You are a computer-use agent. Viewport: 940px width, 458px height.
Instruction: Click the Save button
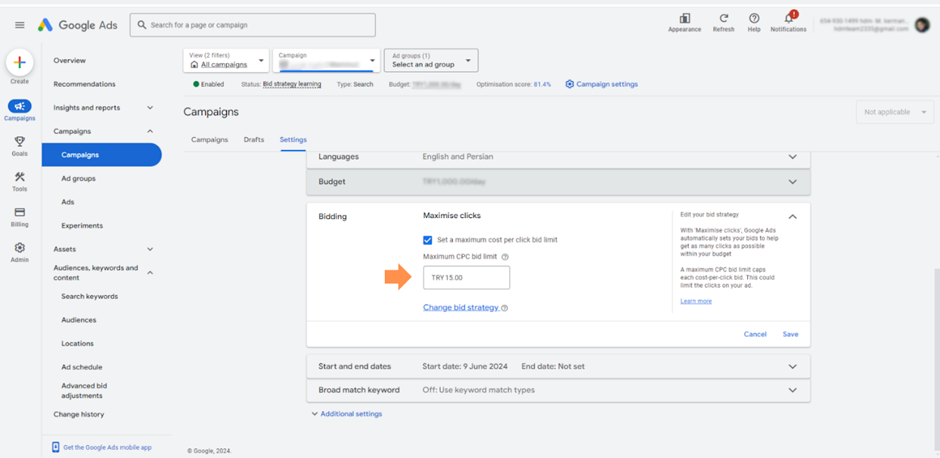click(x=790, y=334)
